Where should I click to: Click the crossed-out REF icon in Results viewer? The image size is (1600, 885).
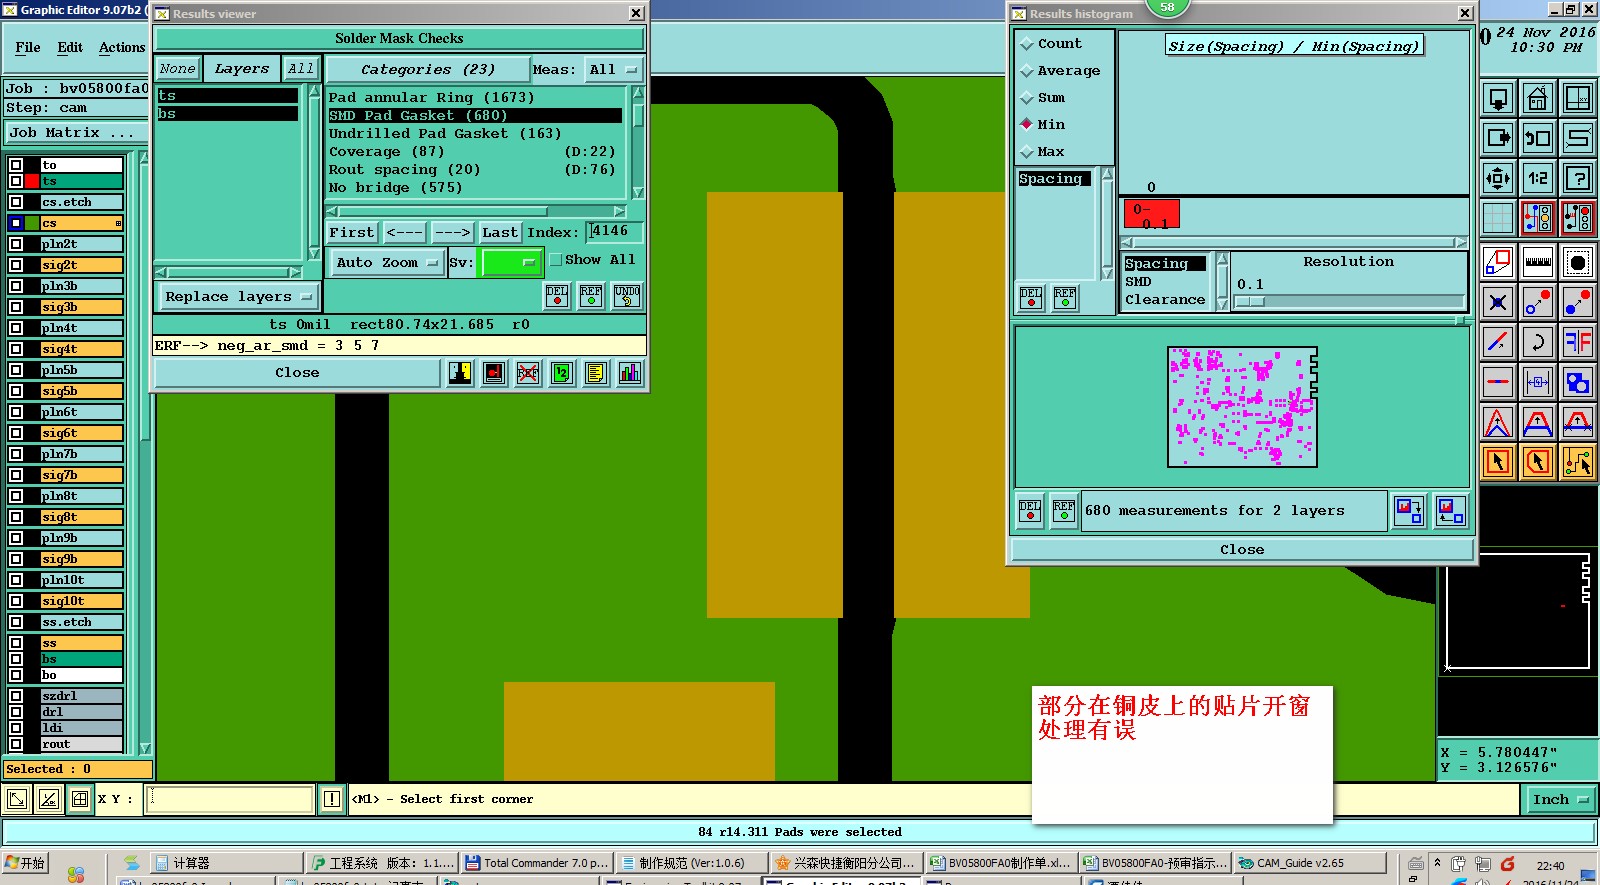click(x=527, y=373)
